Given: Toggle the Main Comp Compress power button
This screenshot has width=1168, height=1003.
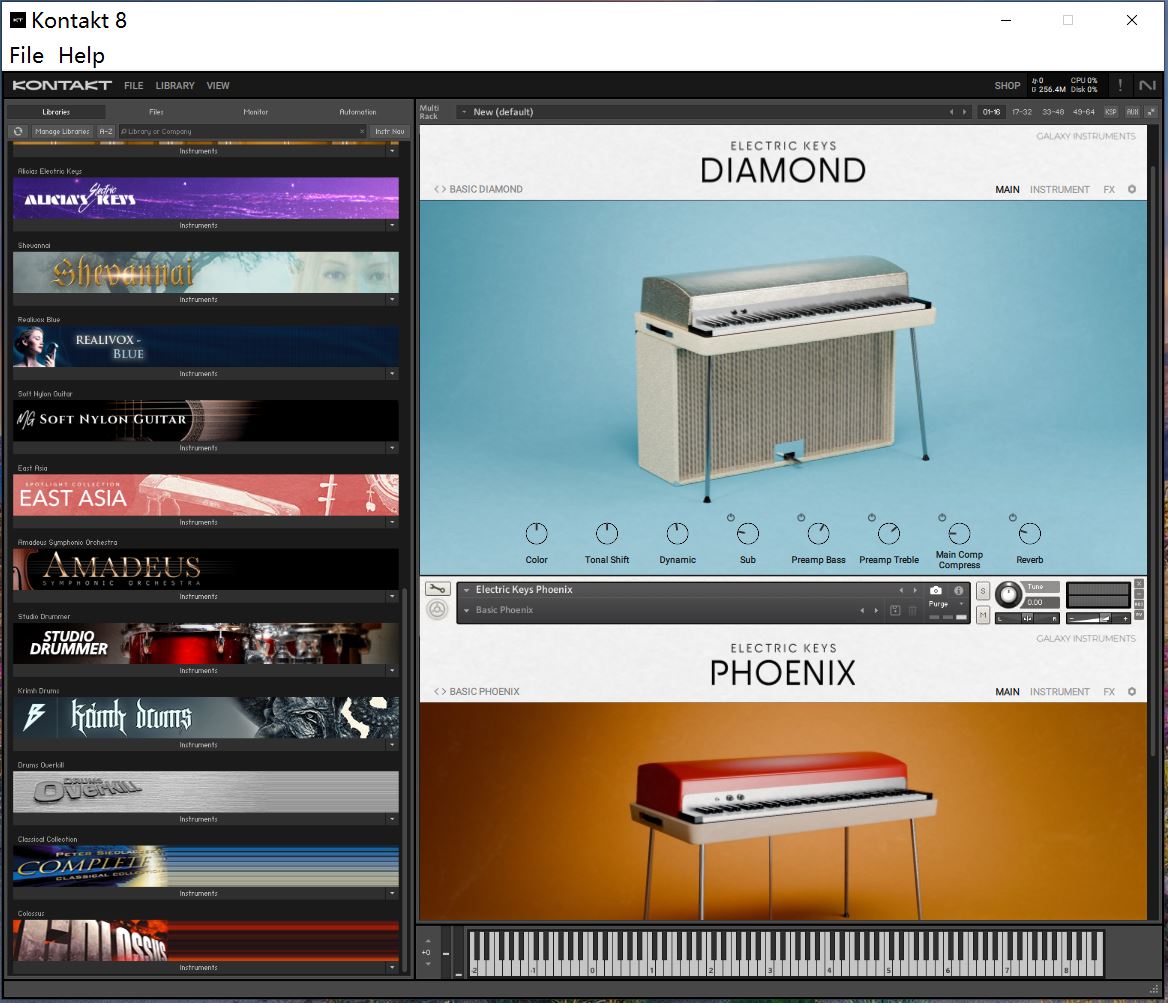Looking at the screenshot, I should pos(942,517).
